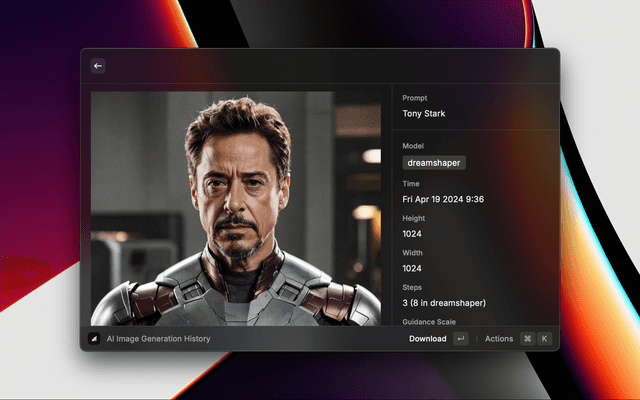Click the Time label
640x400 pixels.
point(411,184)
